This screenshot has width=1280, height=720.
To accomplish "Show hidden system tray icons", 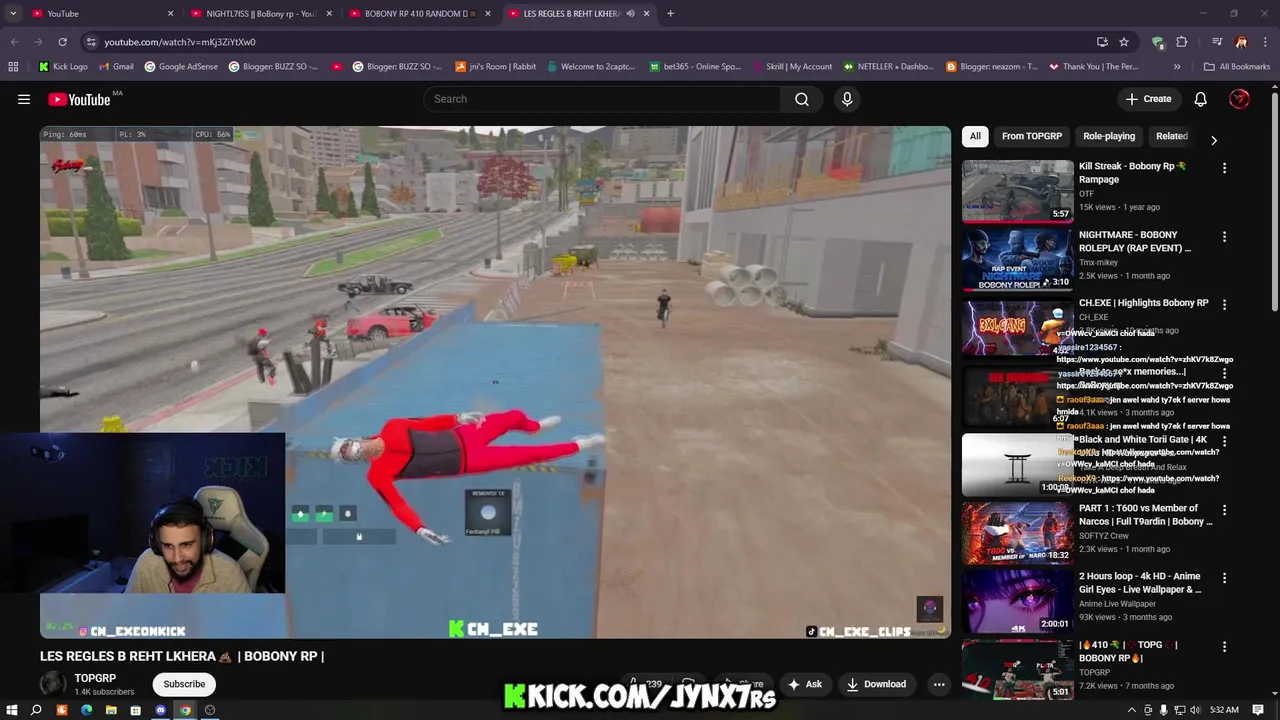I will (x=1132, y=710).
